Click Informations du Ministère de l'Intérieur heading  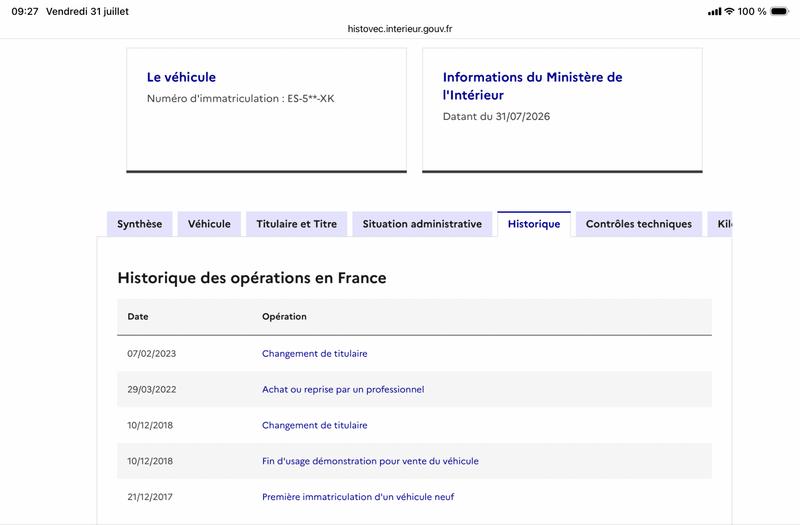pos(533,86)
